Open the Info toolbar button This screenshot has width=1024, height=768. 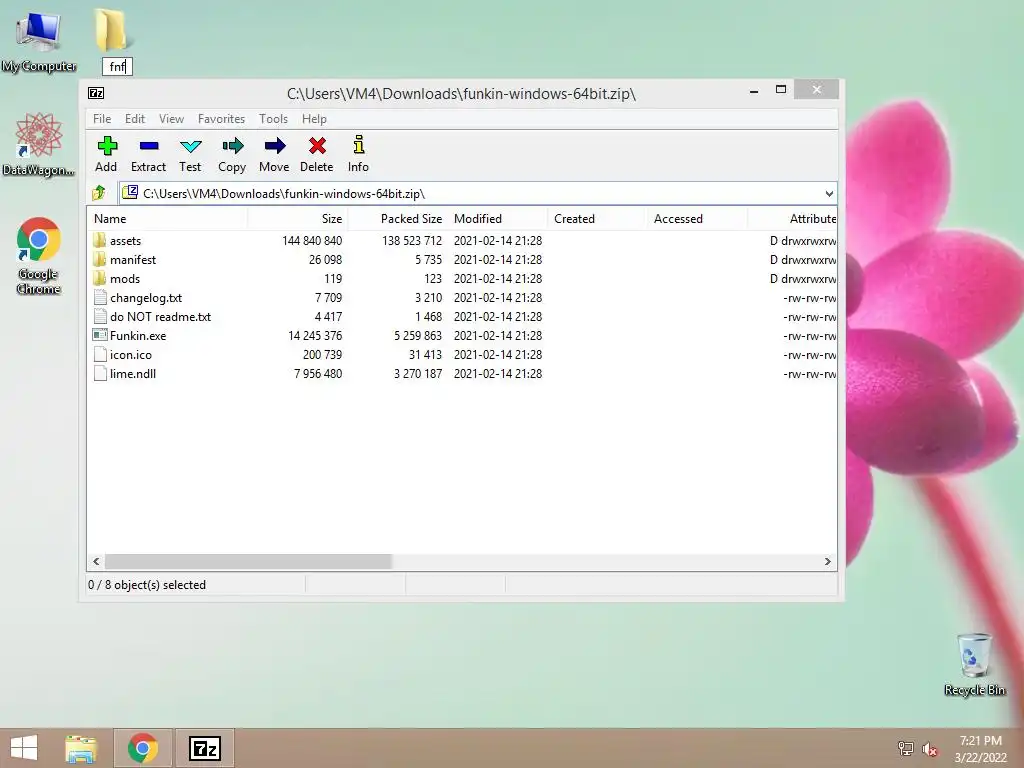click(x=359, y=154)
